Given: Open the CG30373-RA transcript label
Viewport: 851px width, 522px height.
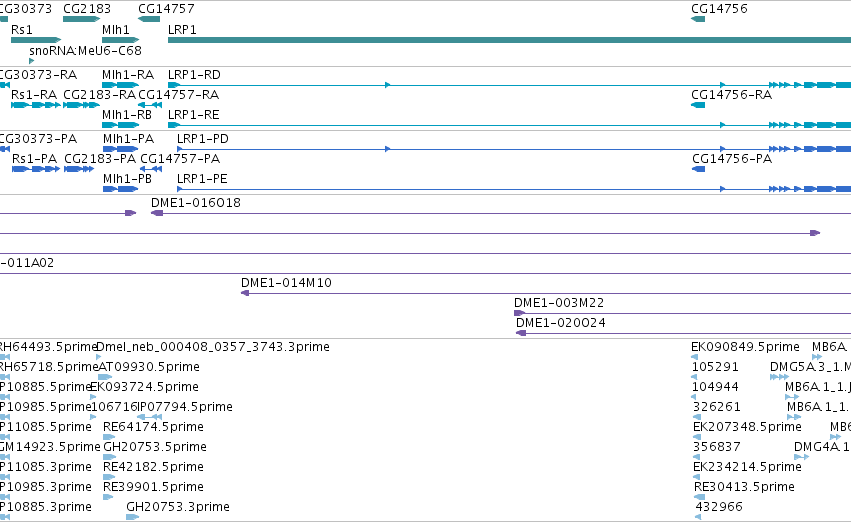Looking at the screenshot, I should click(38, 74).
